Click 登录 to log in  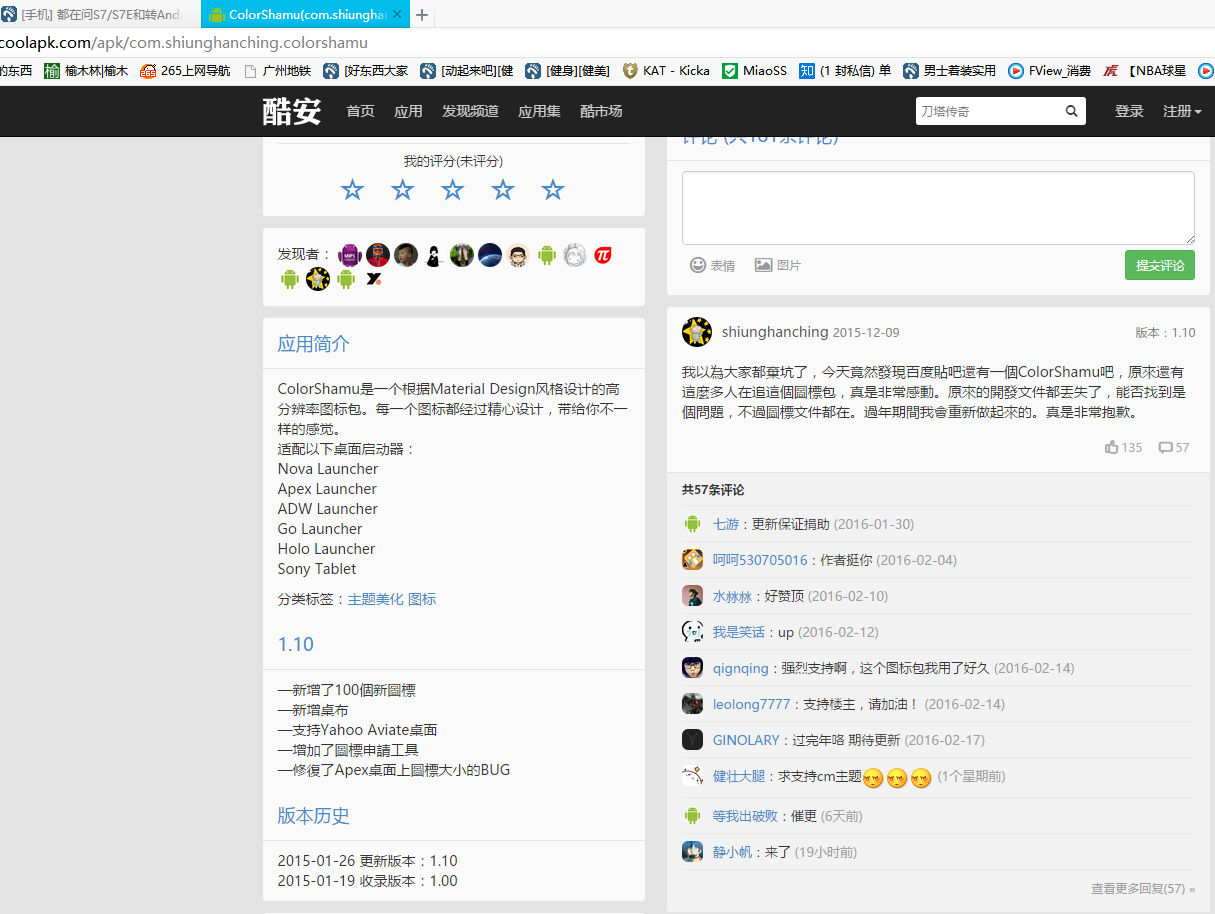(1129, 111)
